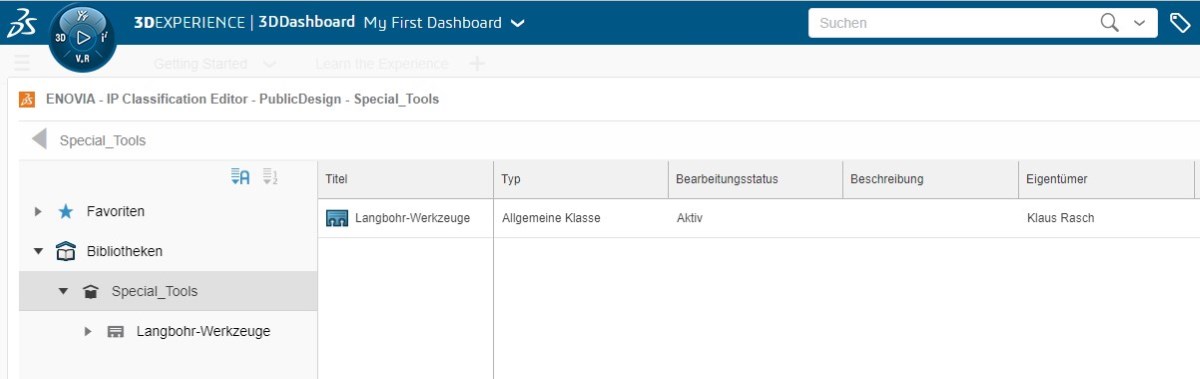
Task: Open the search options dropdown arrow
Action: pos(1139,23)
